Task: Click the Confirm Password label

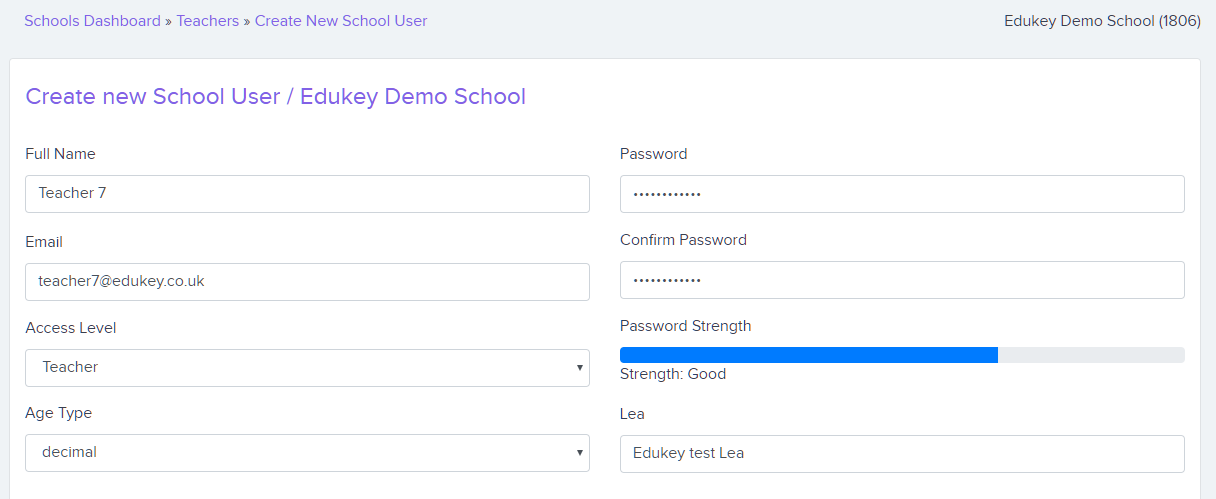Action: [683, 240]
